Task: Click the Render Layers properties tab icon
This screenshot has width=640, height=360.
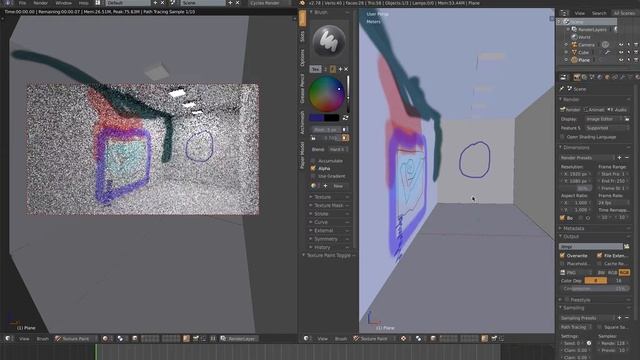Action: tap(584, 77)
